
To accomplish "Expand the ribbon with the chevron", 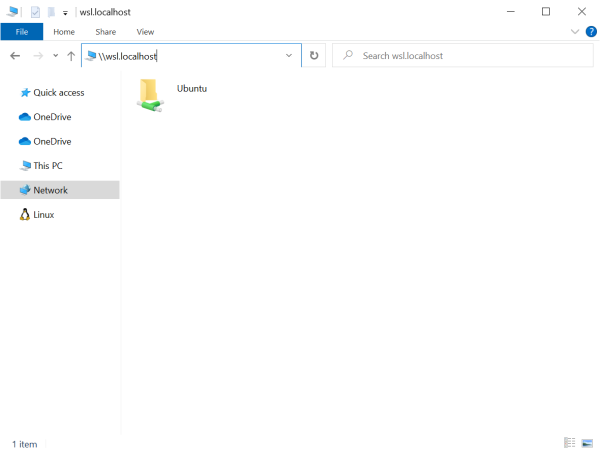I will pos(575,31).
